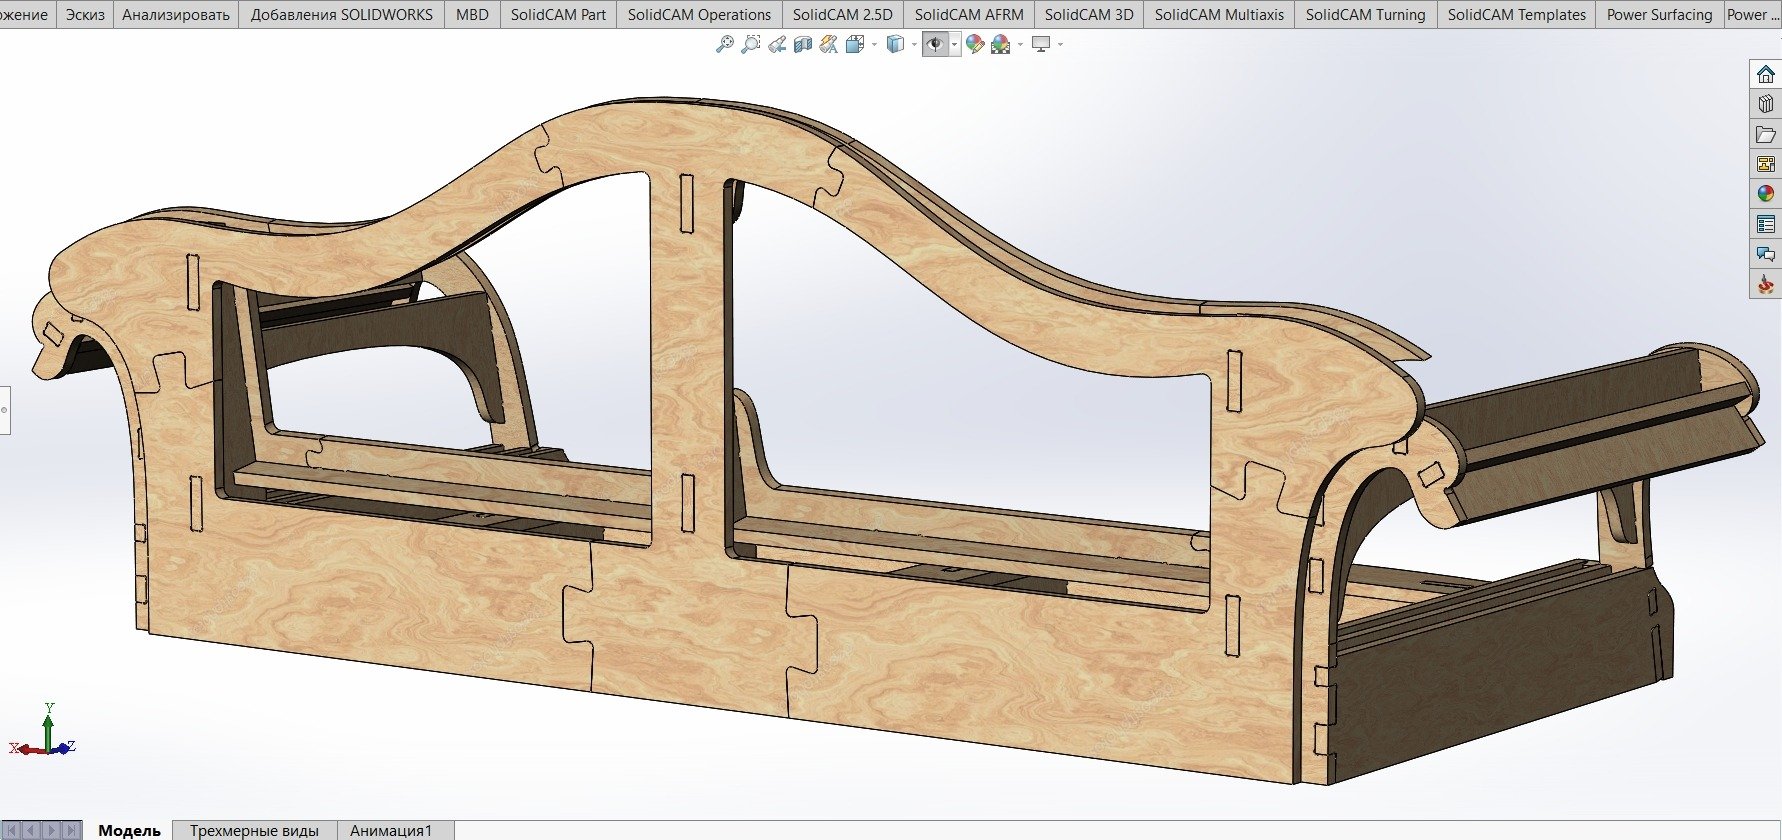Select the Zoom to Area tool
Viewport: 1782px width, 840px height.
click(x=751, y=44)
